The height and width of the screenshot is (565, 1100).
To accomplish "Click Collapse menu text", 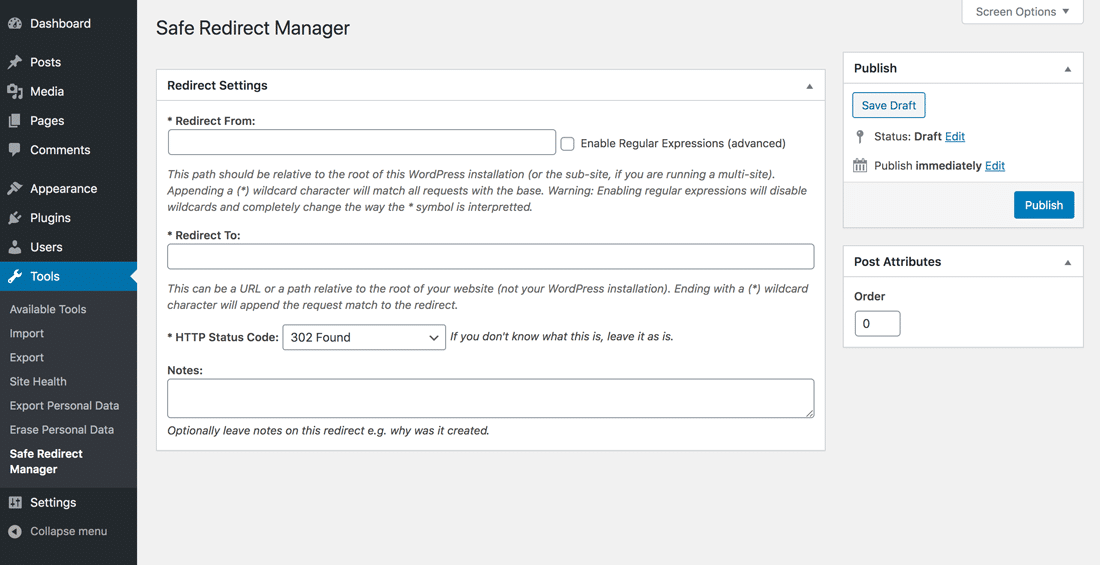I will pos(69,531).
